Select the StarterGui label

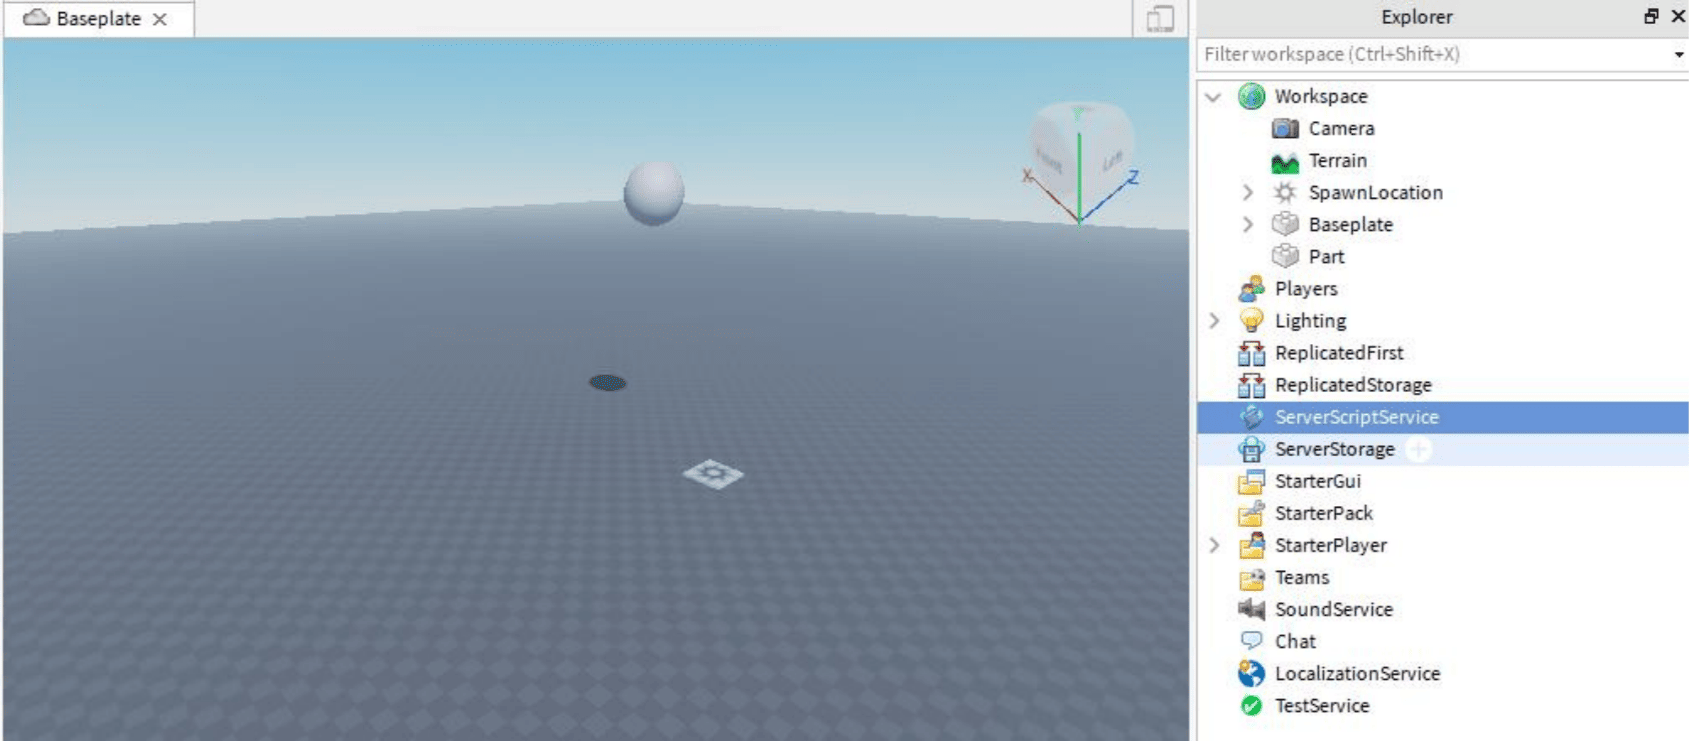(1317, 480)
